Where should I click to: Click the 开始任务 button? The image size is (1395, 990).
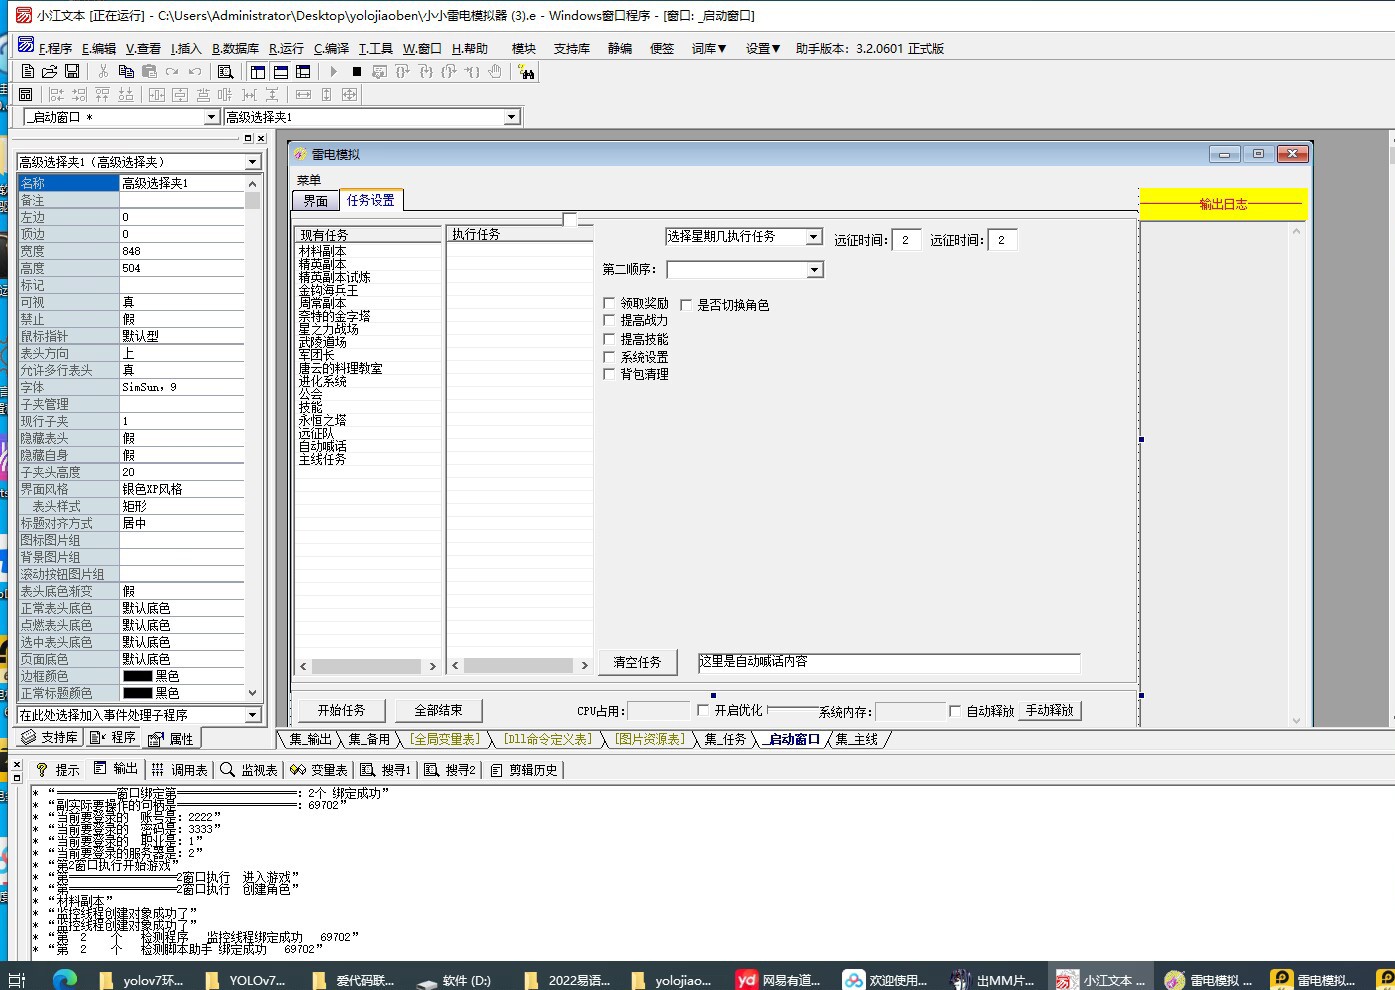tap(341, 710)
